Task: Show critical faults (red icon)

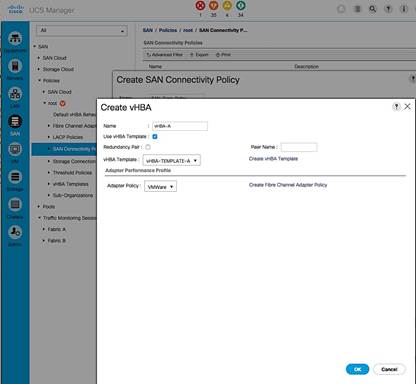Action: [200, 6]
